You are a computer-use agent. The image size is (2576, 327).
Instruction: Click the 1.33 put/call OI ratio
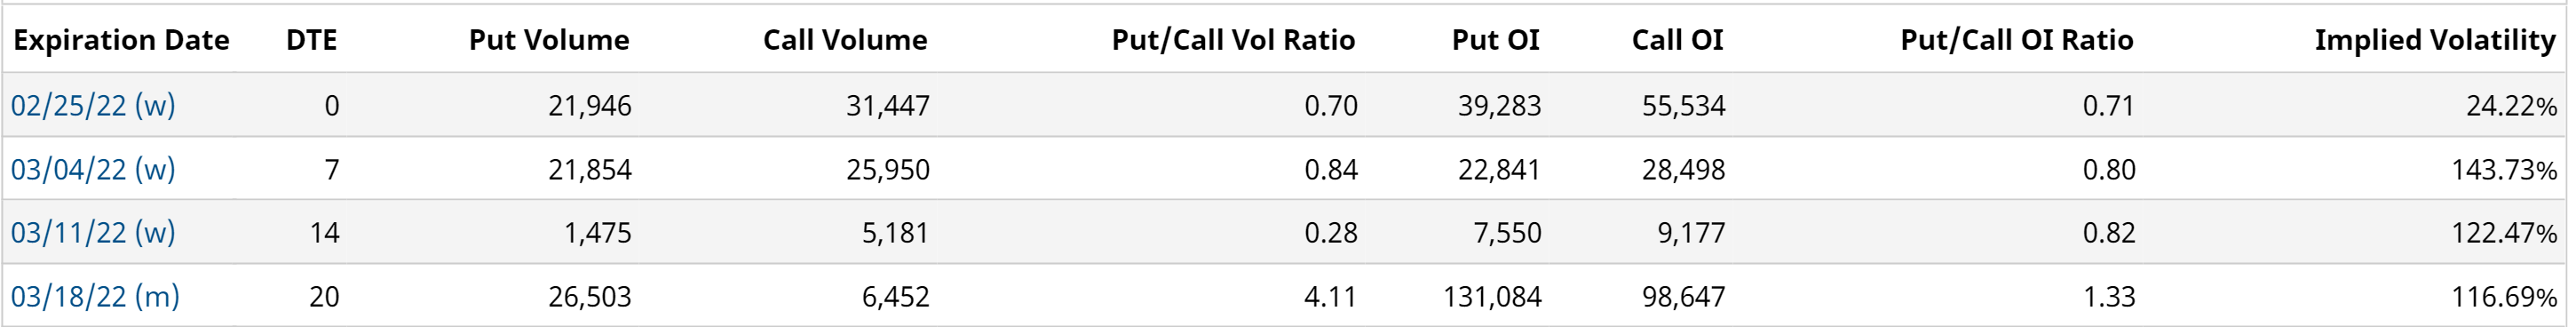click(x=2109, y=297)
